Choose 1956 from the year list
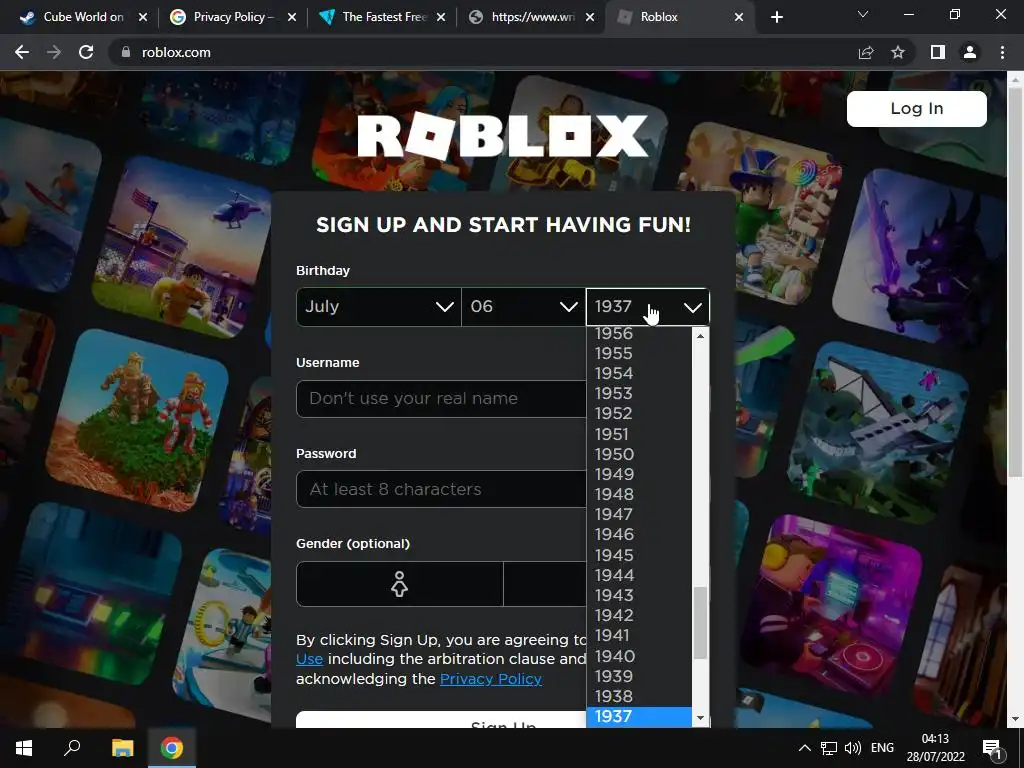 [639, 334]
